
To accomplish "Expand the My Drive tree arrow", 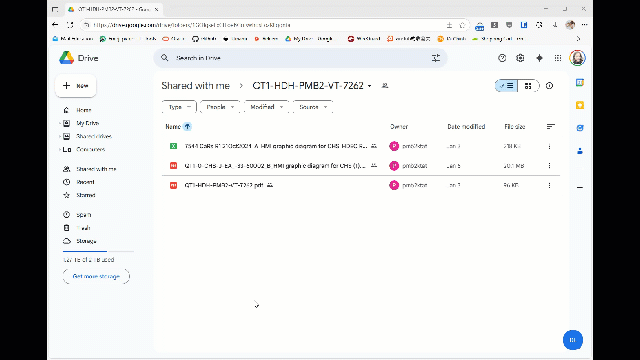I will click(x=60, y=123).
